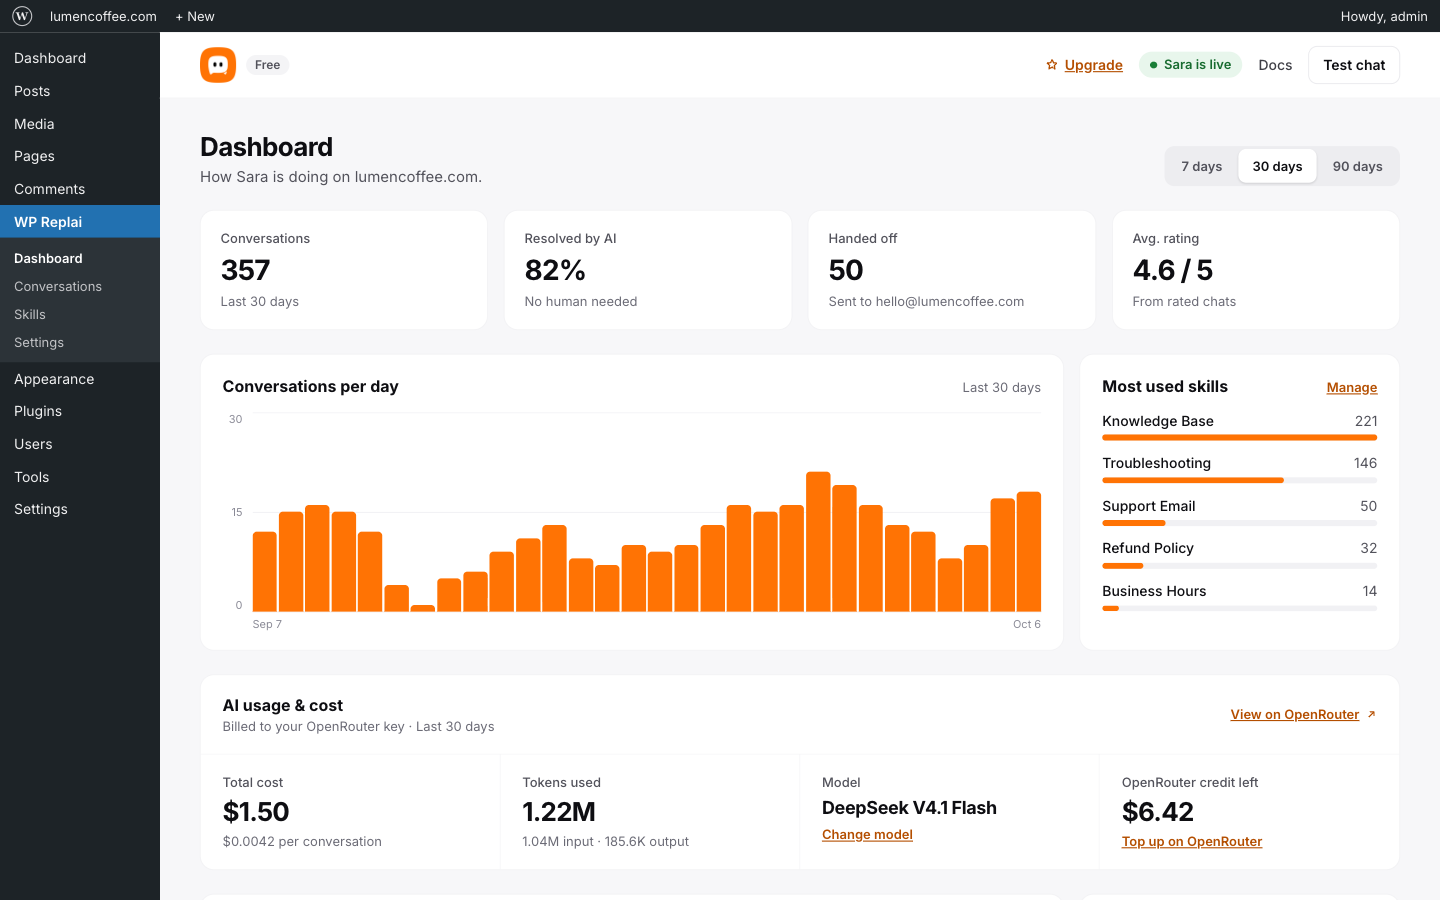Click the Troubleshooting usage bar
This screenshot has width=1440, height=900.
tap(1239, 480)
